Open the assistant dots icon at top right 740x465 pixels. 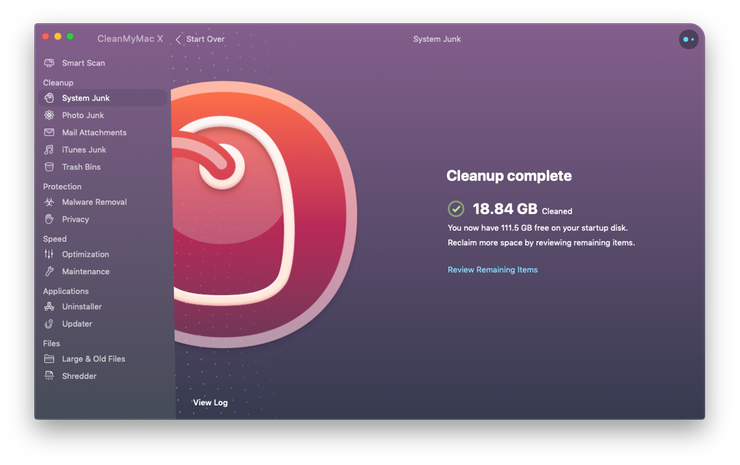(x=689, y=39)
